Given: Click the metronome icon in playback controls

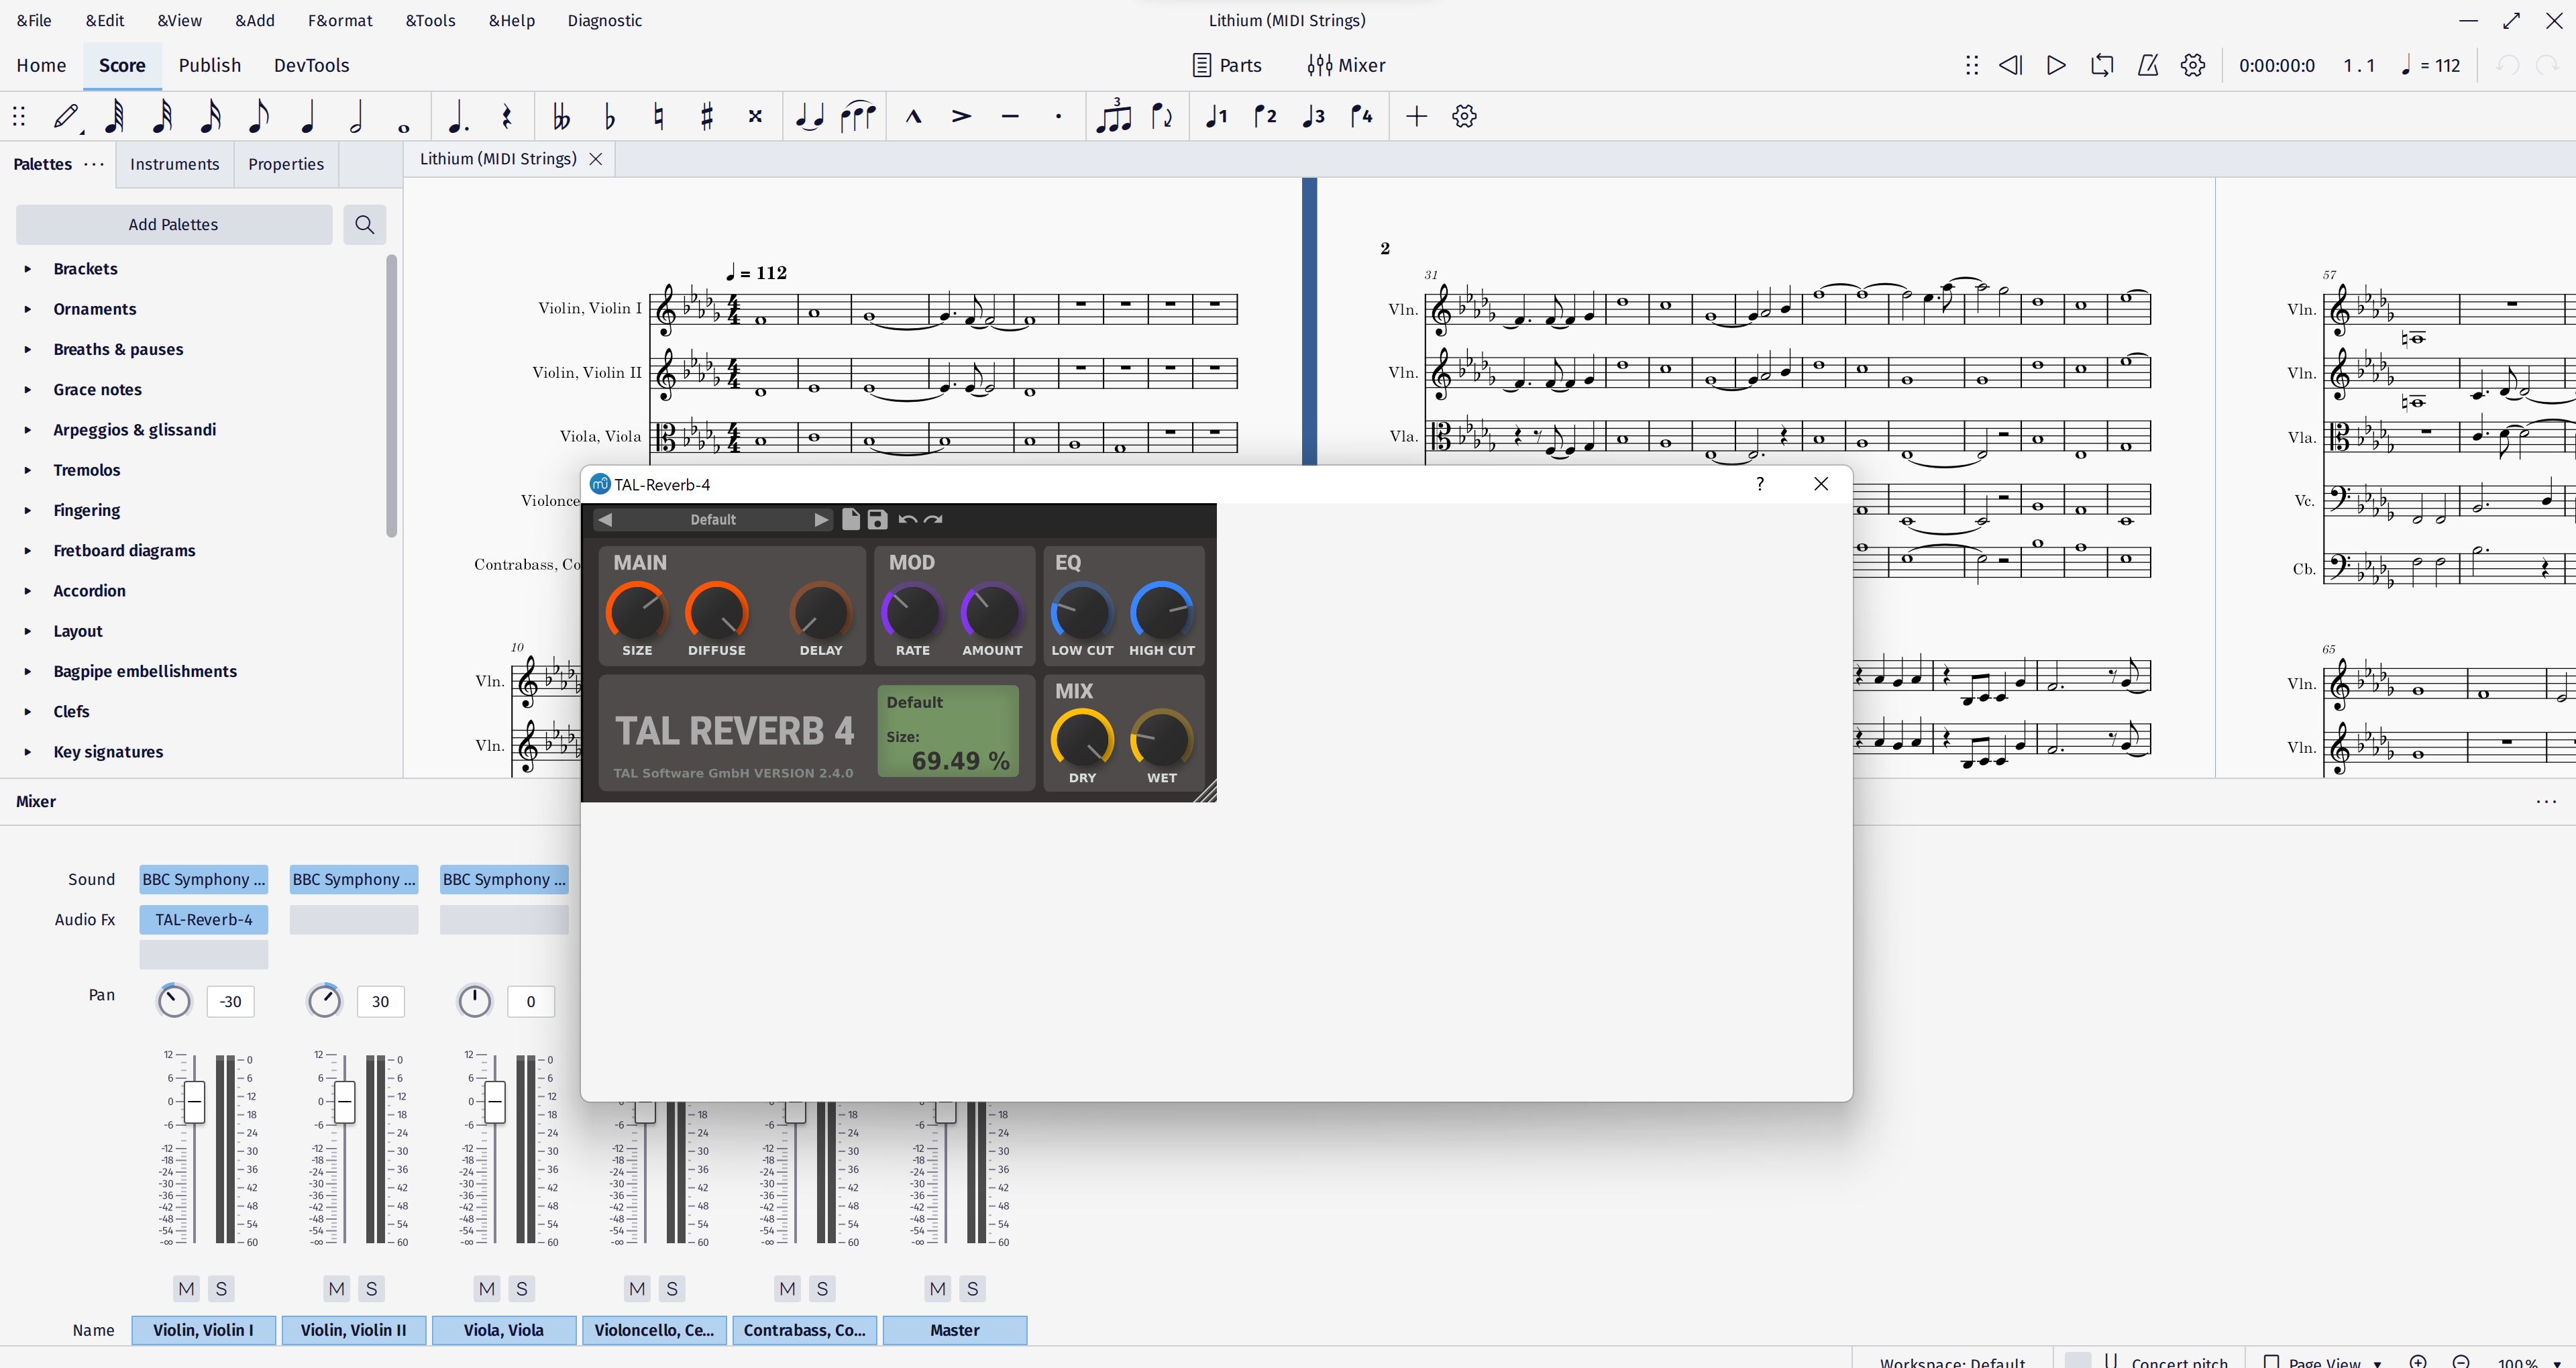Looking at the screenshot, I should pos(2148,65).
